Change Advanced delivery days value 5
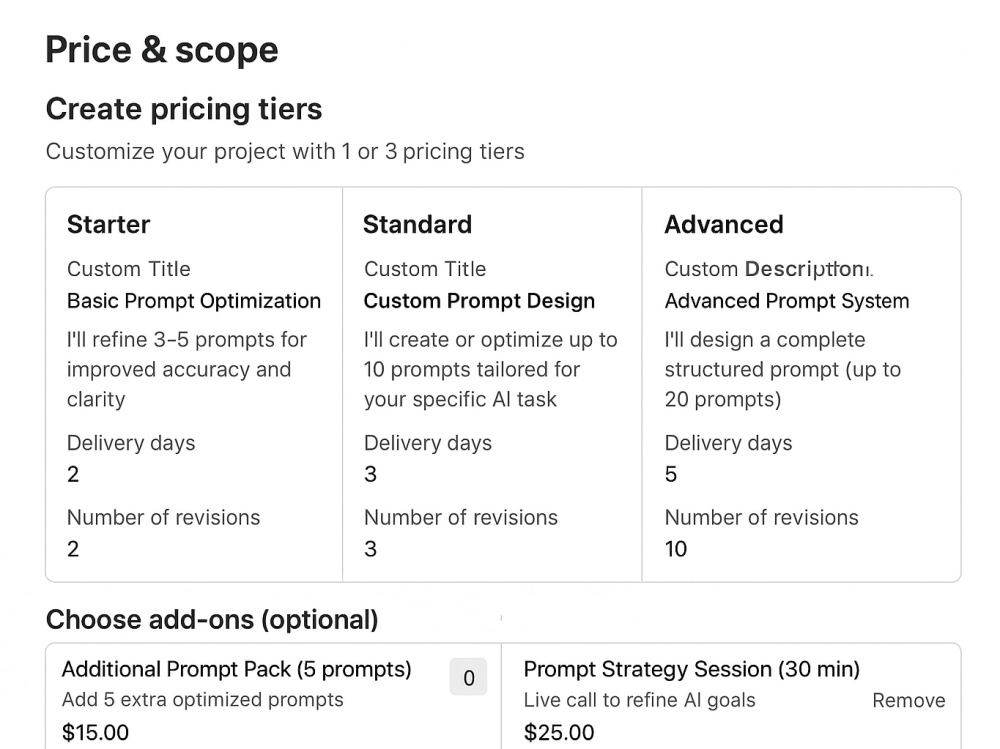The height and width of the screenshot is (749, 1000). [x=671, y=474]
